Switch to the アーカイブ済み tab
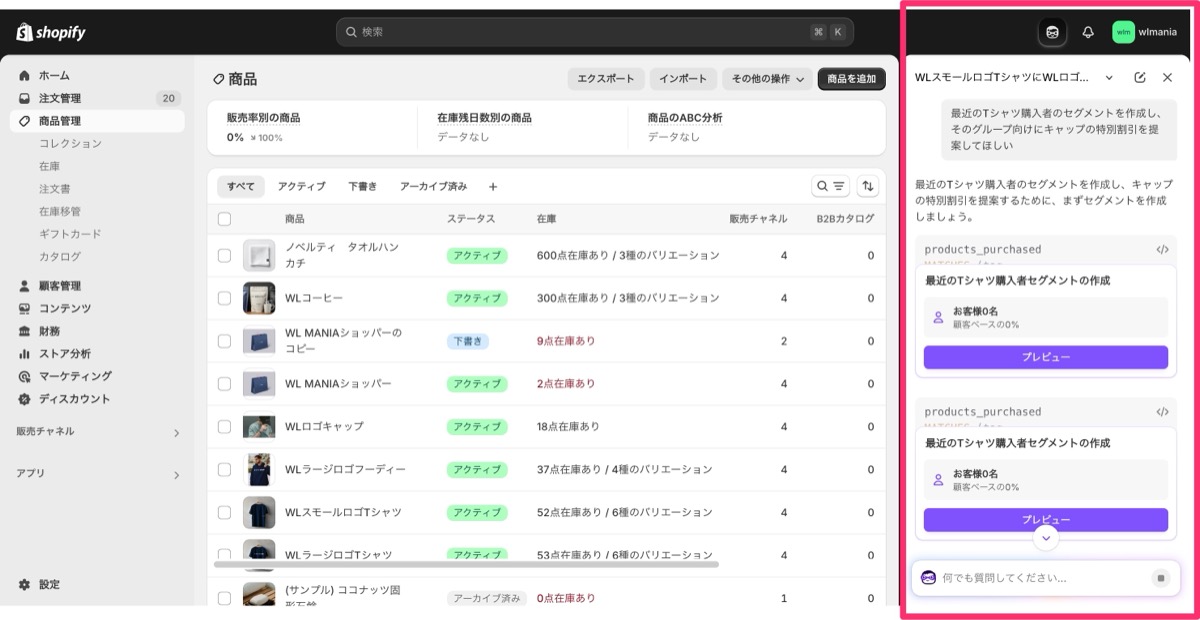 click(434, 186)
